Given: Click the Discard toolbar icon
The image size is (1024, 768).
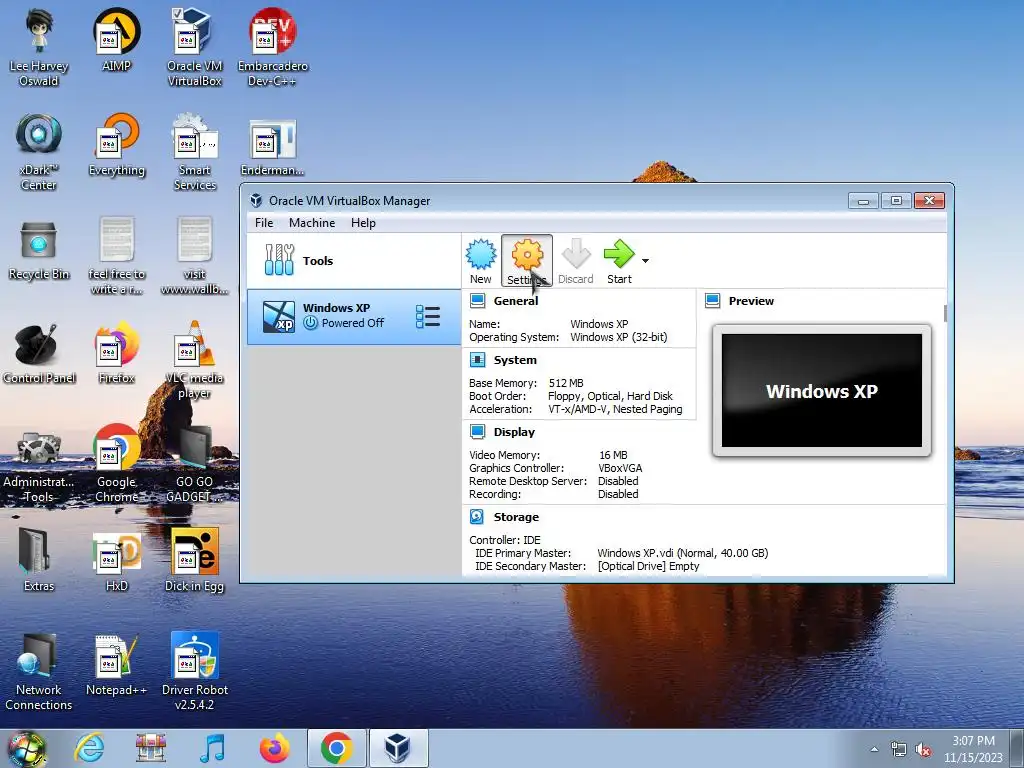Looking at the screenshot, I should pos(575,261).
